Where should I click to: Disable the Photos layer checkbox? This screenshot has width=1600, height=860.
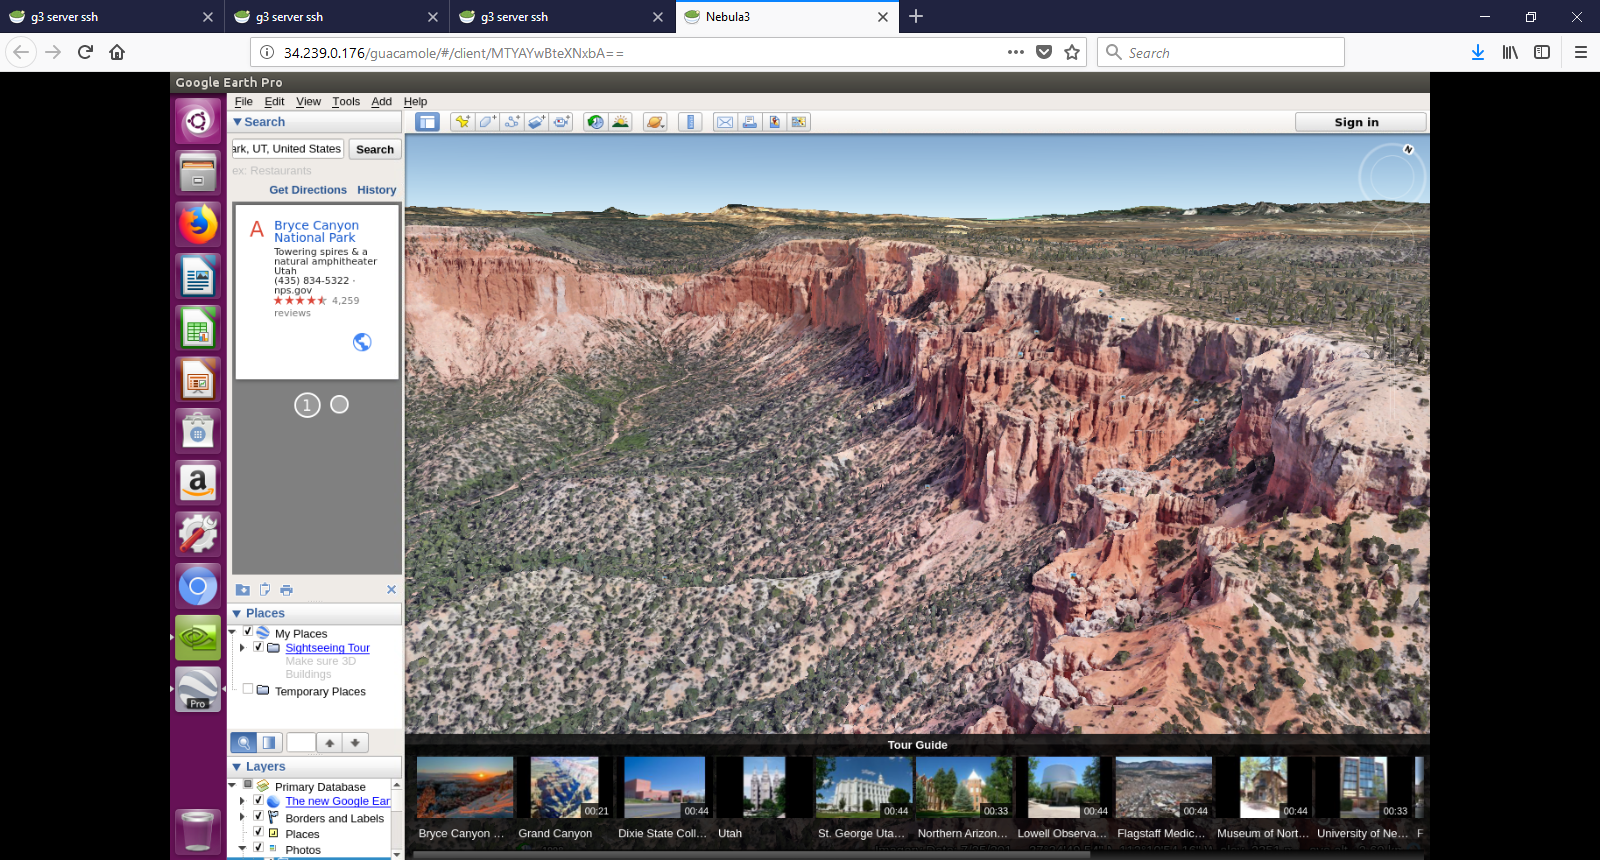[258, 848]
